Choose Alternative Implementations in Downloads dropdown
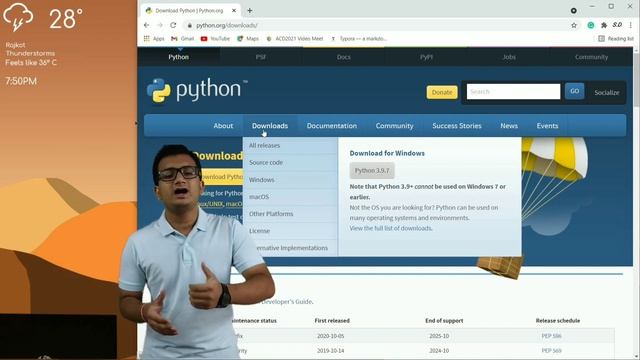 point(292,248)
